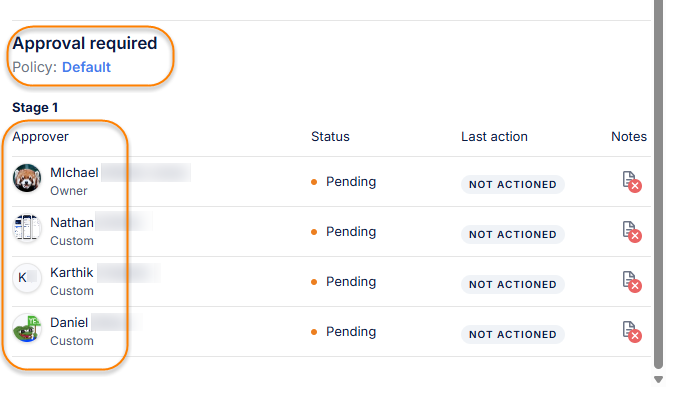The height and width of the screenshot is (404, 676).
Task: Open Michael's notes icon
Action: [630, 182]
